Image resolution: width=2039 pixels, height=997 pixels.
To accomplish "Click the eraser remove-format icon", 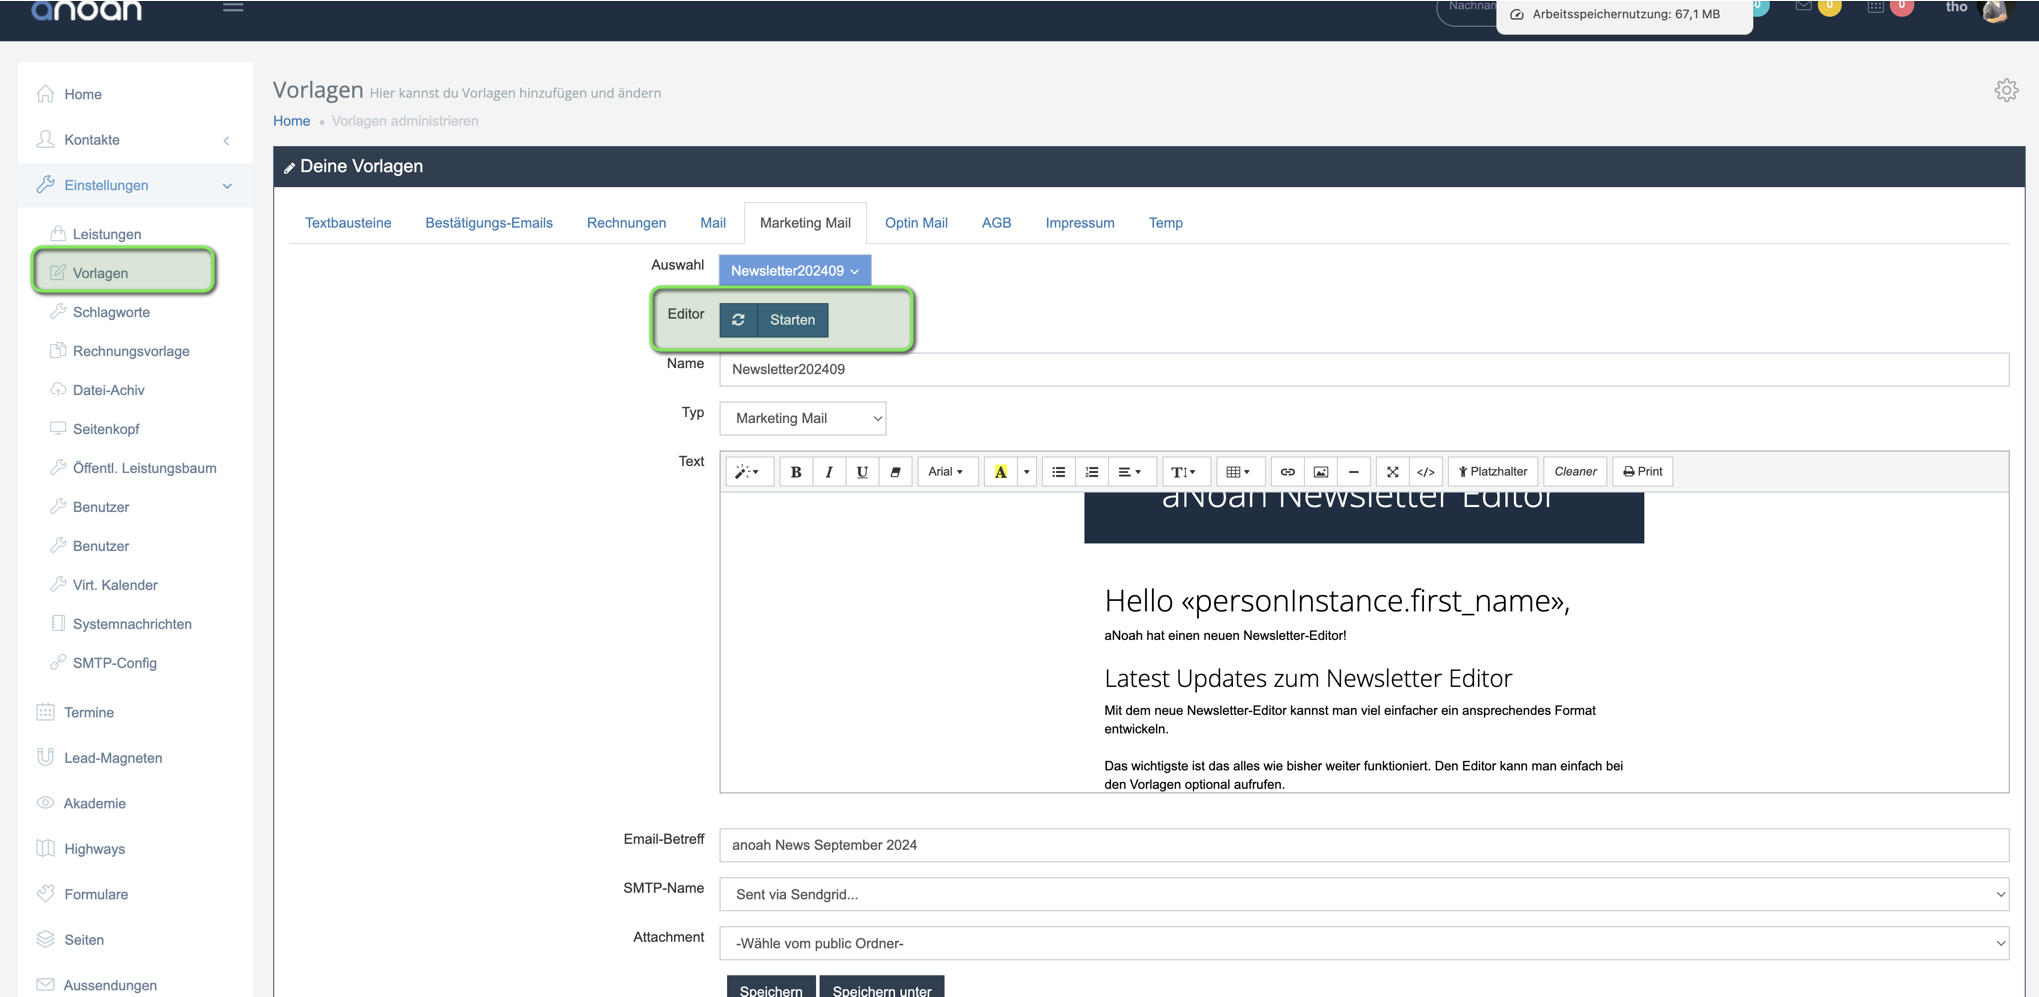I will click(895, 472).
